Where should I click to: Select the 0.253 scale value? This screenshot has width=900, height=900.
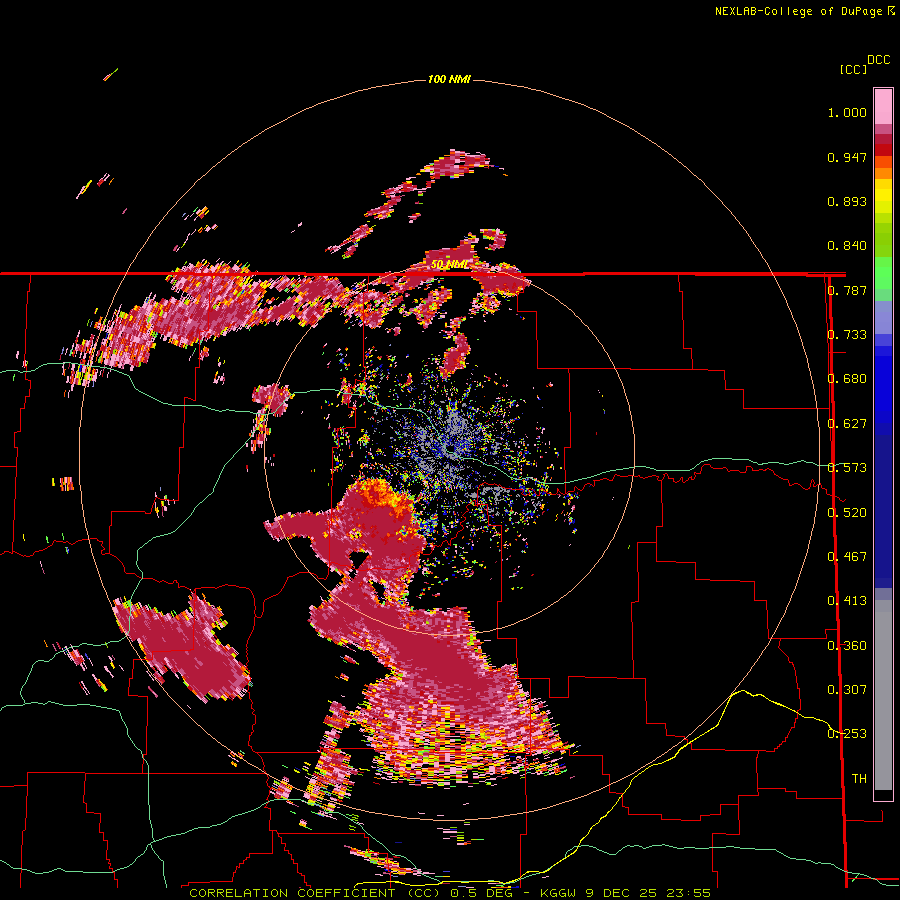[847, 734]
